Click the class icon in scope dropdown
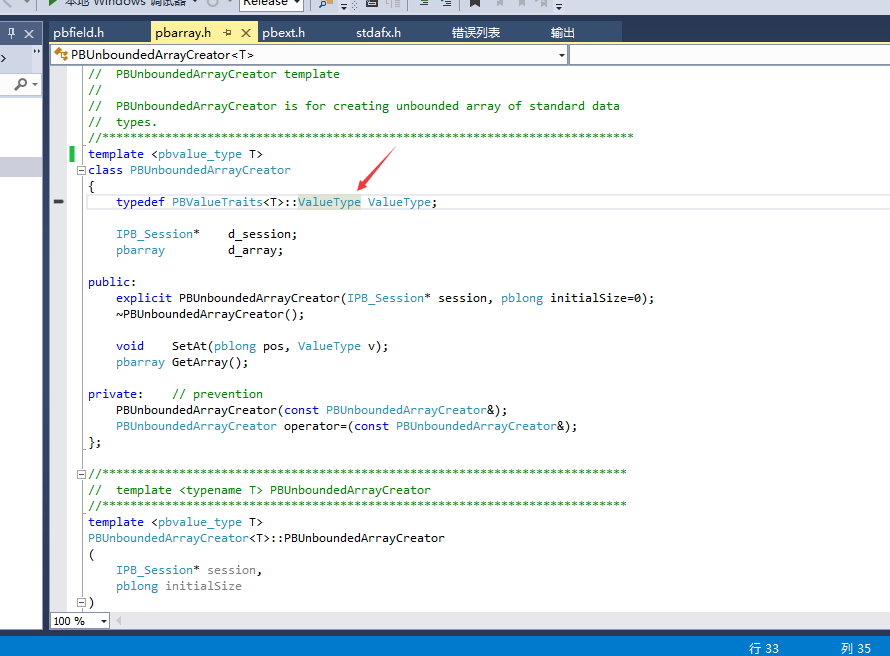 click(x=61, y=54)
